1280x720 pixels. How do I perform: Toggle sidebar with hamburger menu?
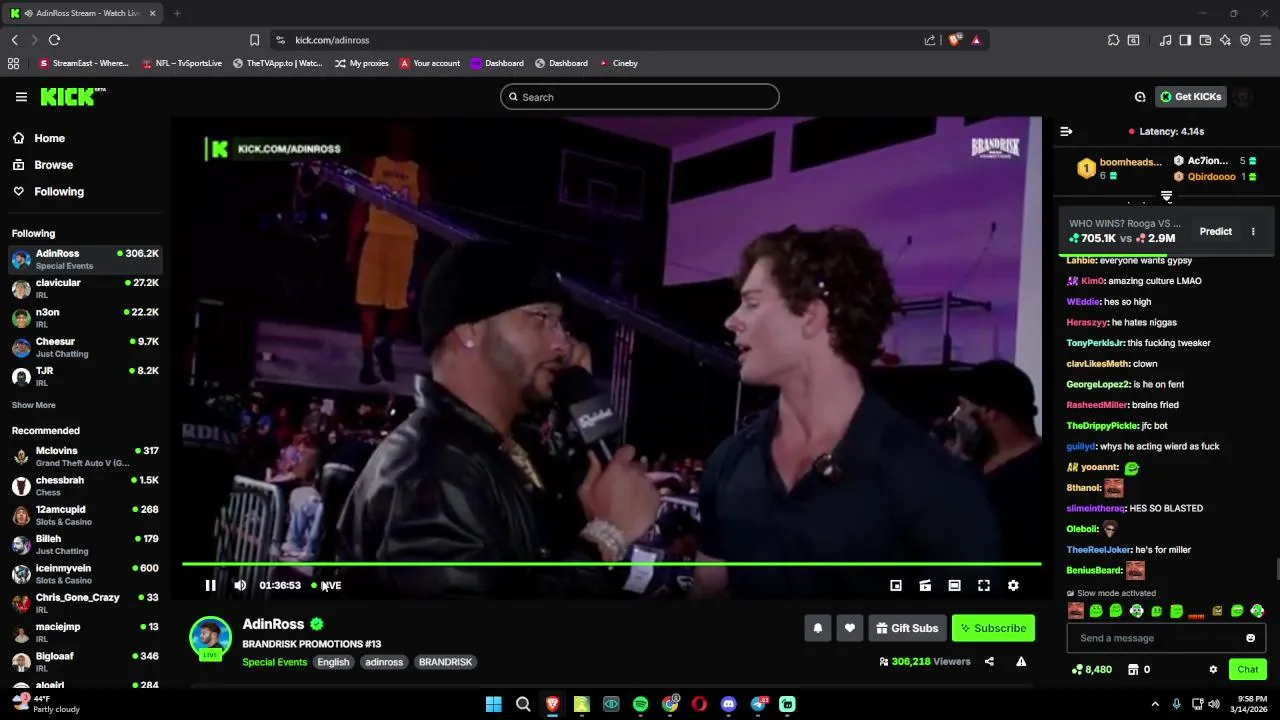(21, 97)
